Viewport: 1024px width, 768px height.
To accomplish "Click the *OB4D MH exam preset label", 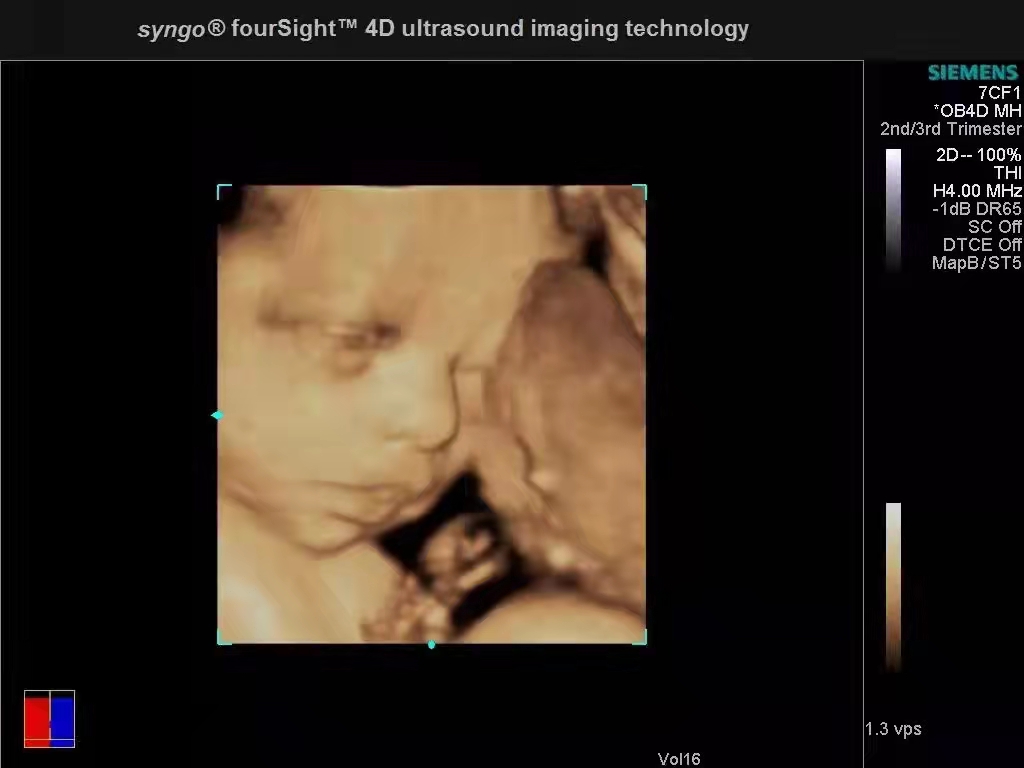I will pos(978,111).
